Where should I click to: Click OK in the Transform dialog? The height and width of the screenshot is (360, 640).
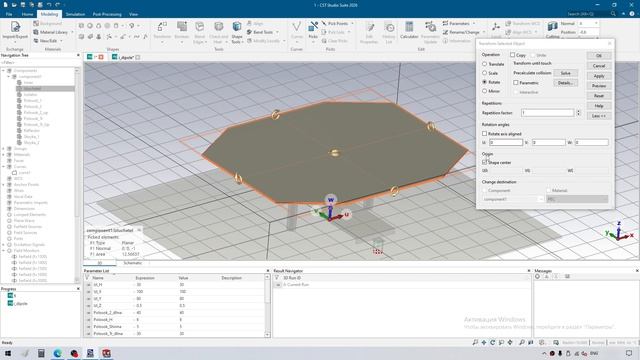point(599,56)
